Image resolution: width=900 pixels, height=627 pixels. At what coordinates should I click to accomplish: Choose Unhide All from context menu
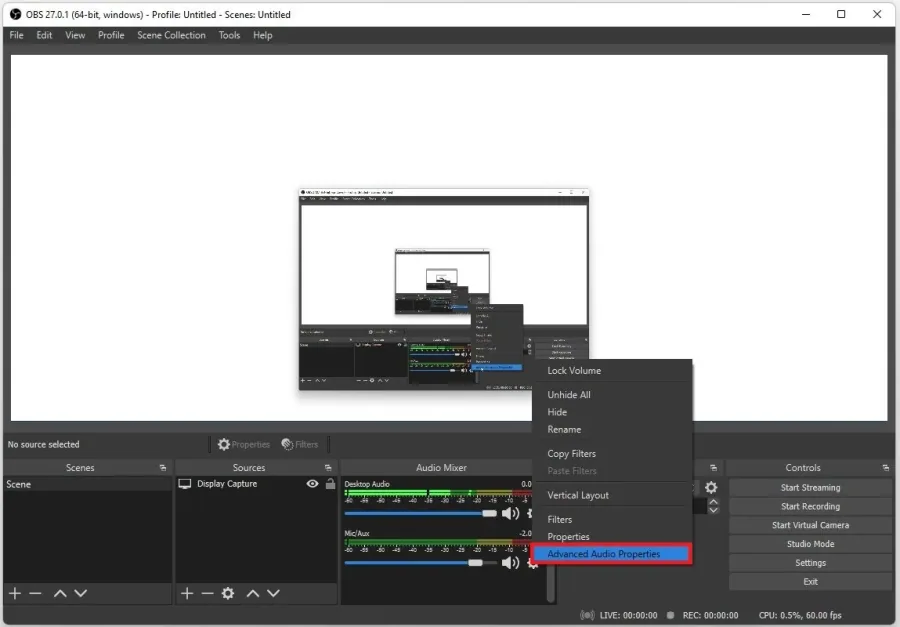point(612,394)
